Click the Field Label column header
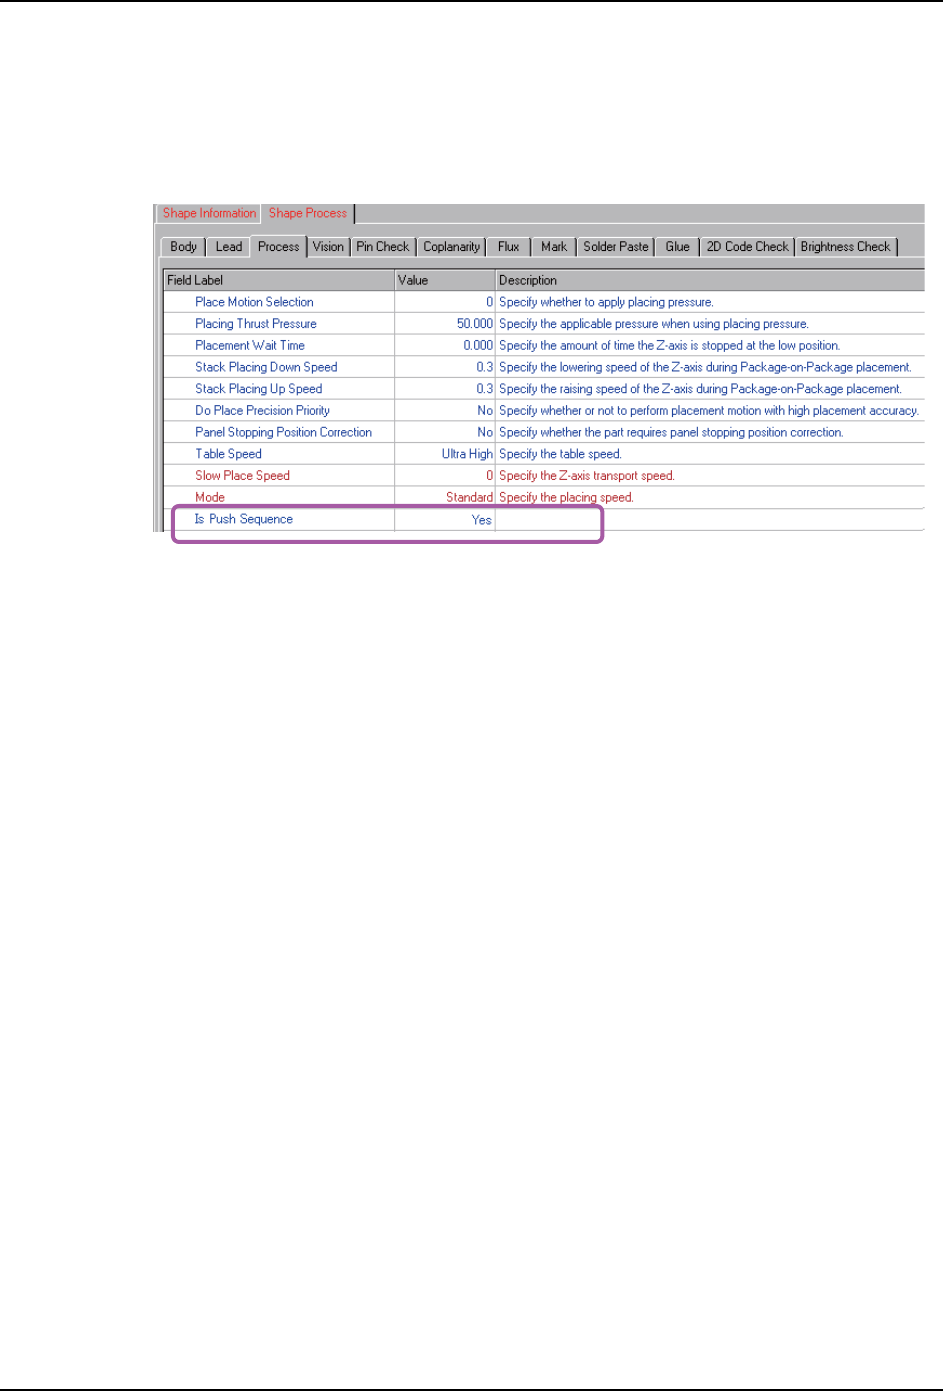This screenshot has height=1391, width=943. pos(279,280)
